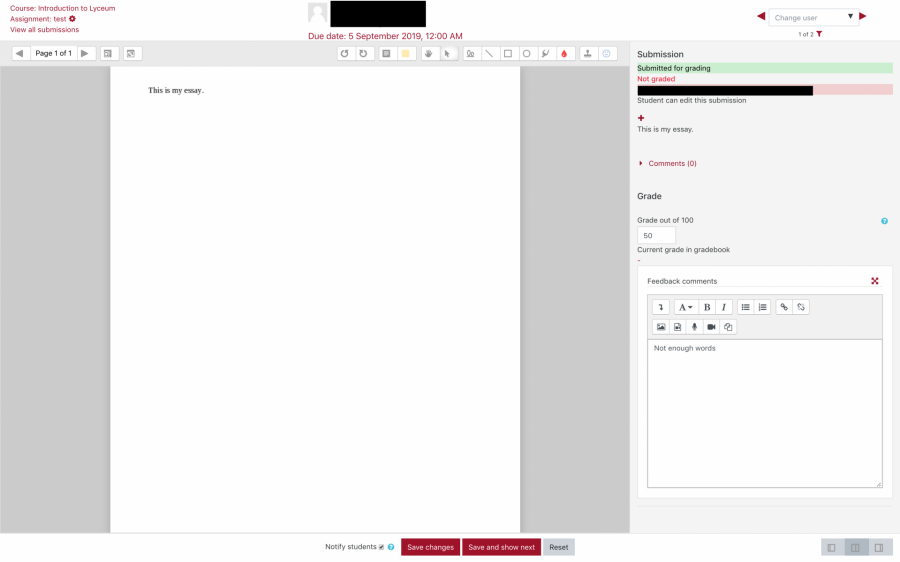
Task: Open the paragraph styles dropdown in editor
Action: 686,307
